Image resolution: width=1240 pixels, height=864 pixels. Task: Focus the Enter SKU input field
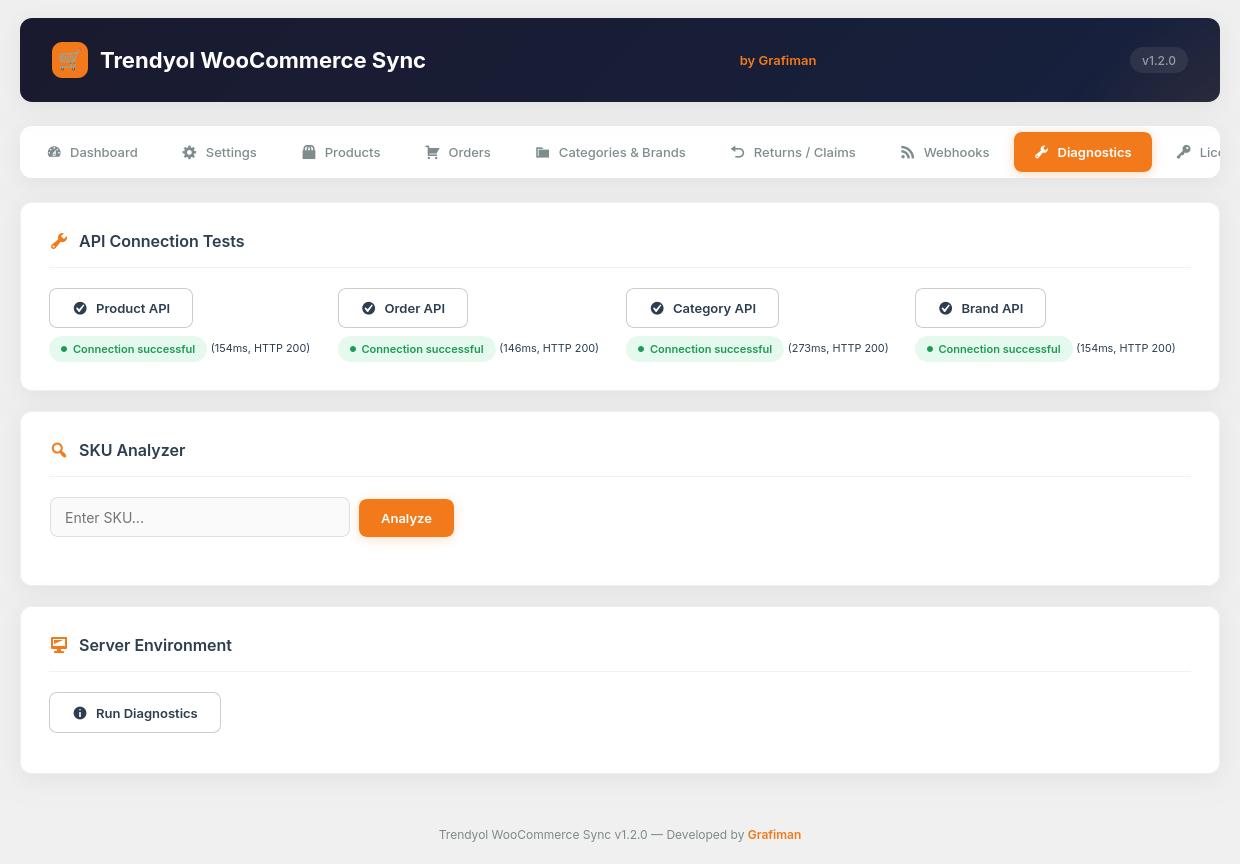200,517
